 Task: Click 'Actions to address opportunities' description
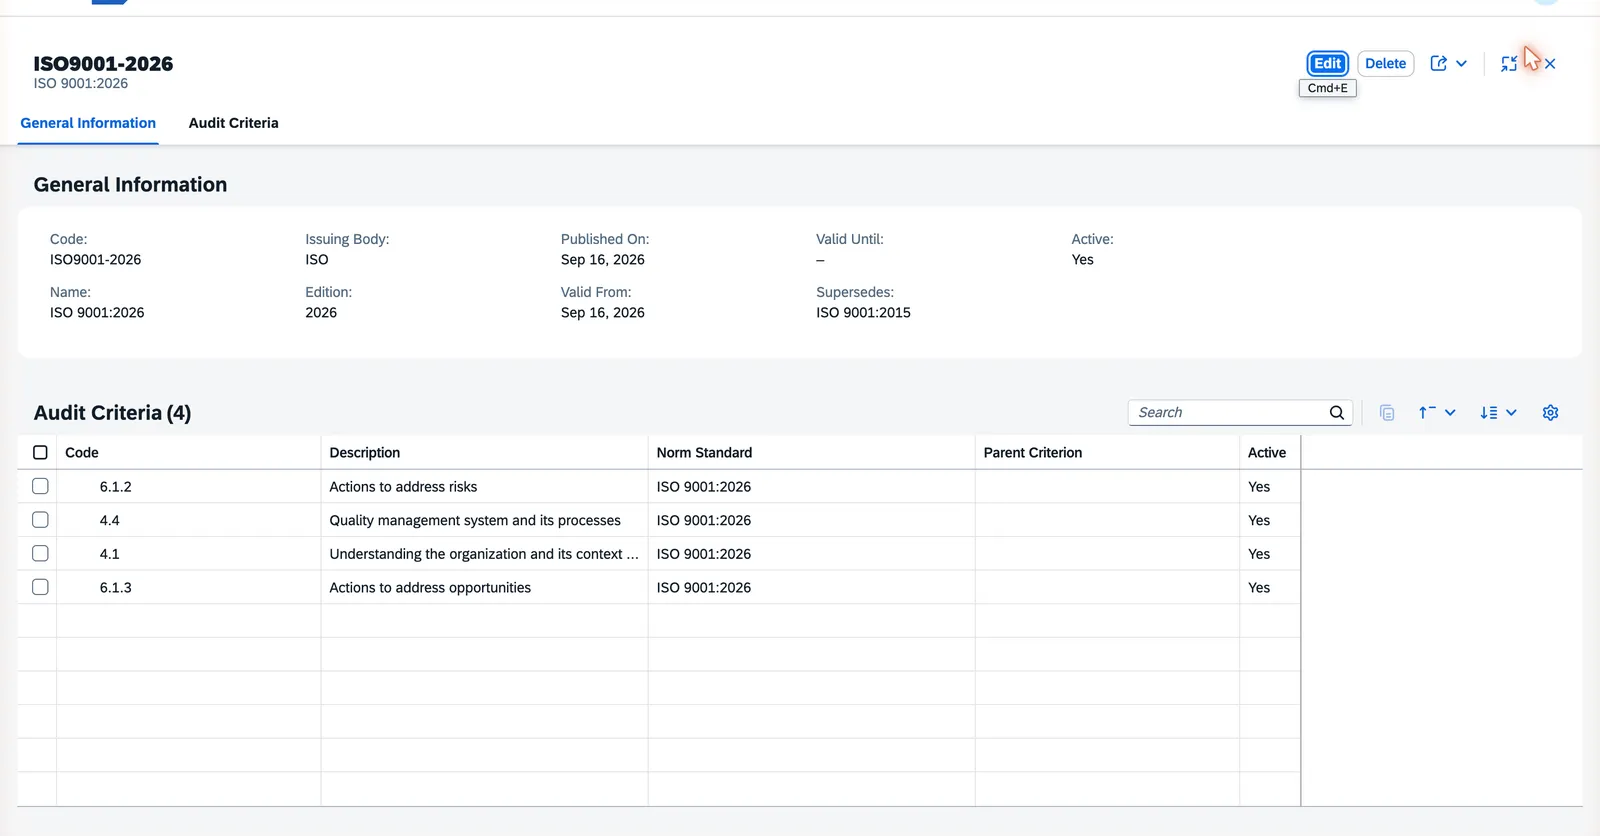click(x=430, y=588)
